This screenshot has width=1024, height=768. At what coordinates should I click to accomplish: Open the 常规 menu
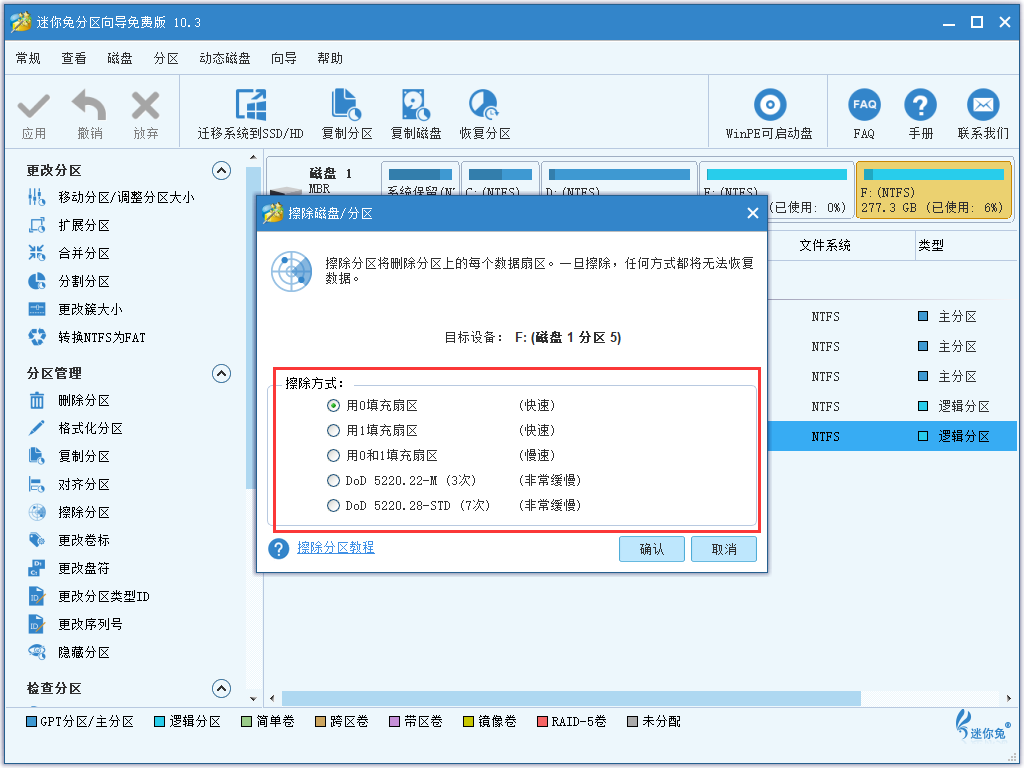[x=28, y=59]
